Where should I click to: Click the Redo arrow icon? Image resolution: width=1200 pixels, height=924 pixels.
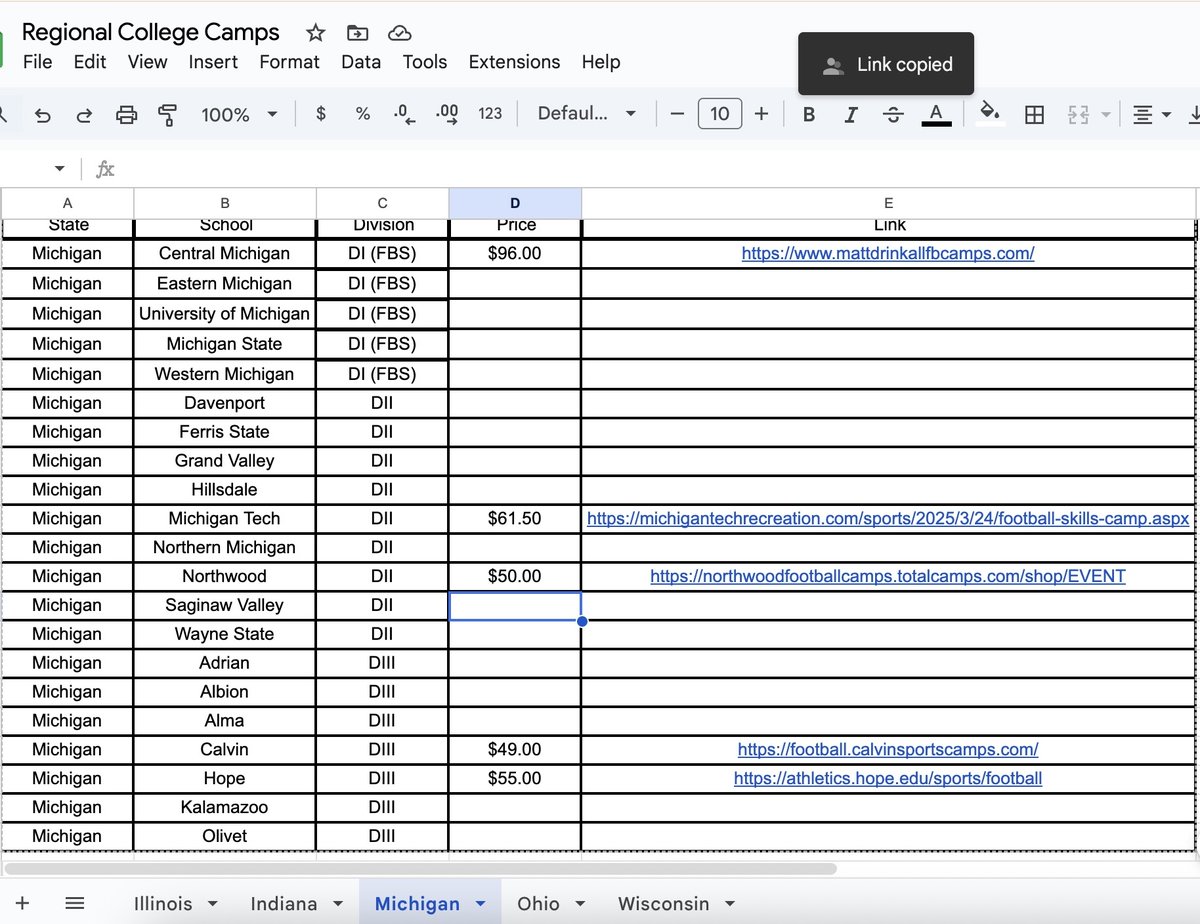click(84, 114)
